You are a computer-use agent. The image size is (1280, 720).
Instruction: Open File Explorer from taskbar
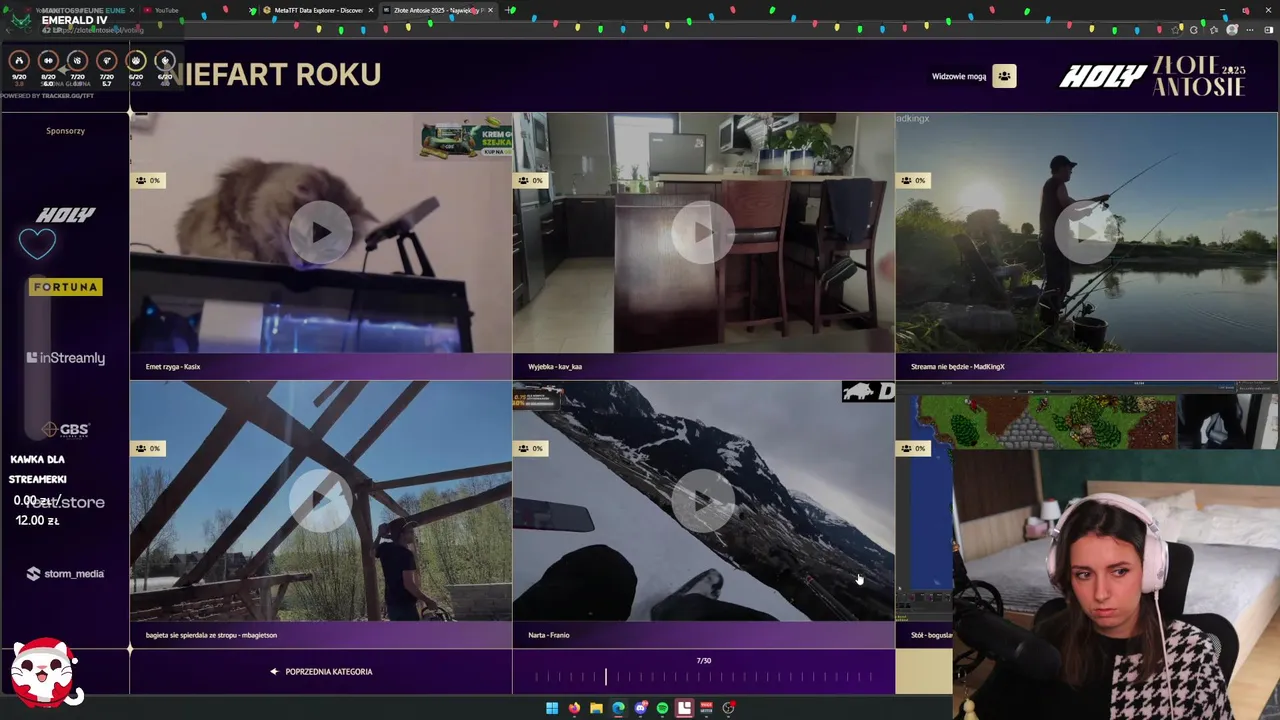596,708
